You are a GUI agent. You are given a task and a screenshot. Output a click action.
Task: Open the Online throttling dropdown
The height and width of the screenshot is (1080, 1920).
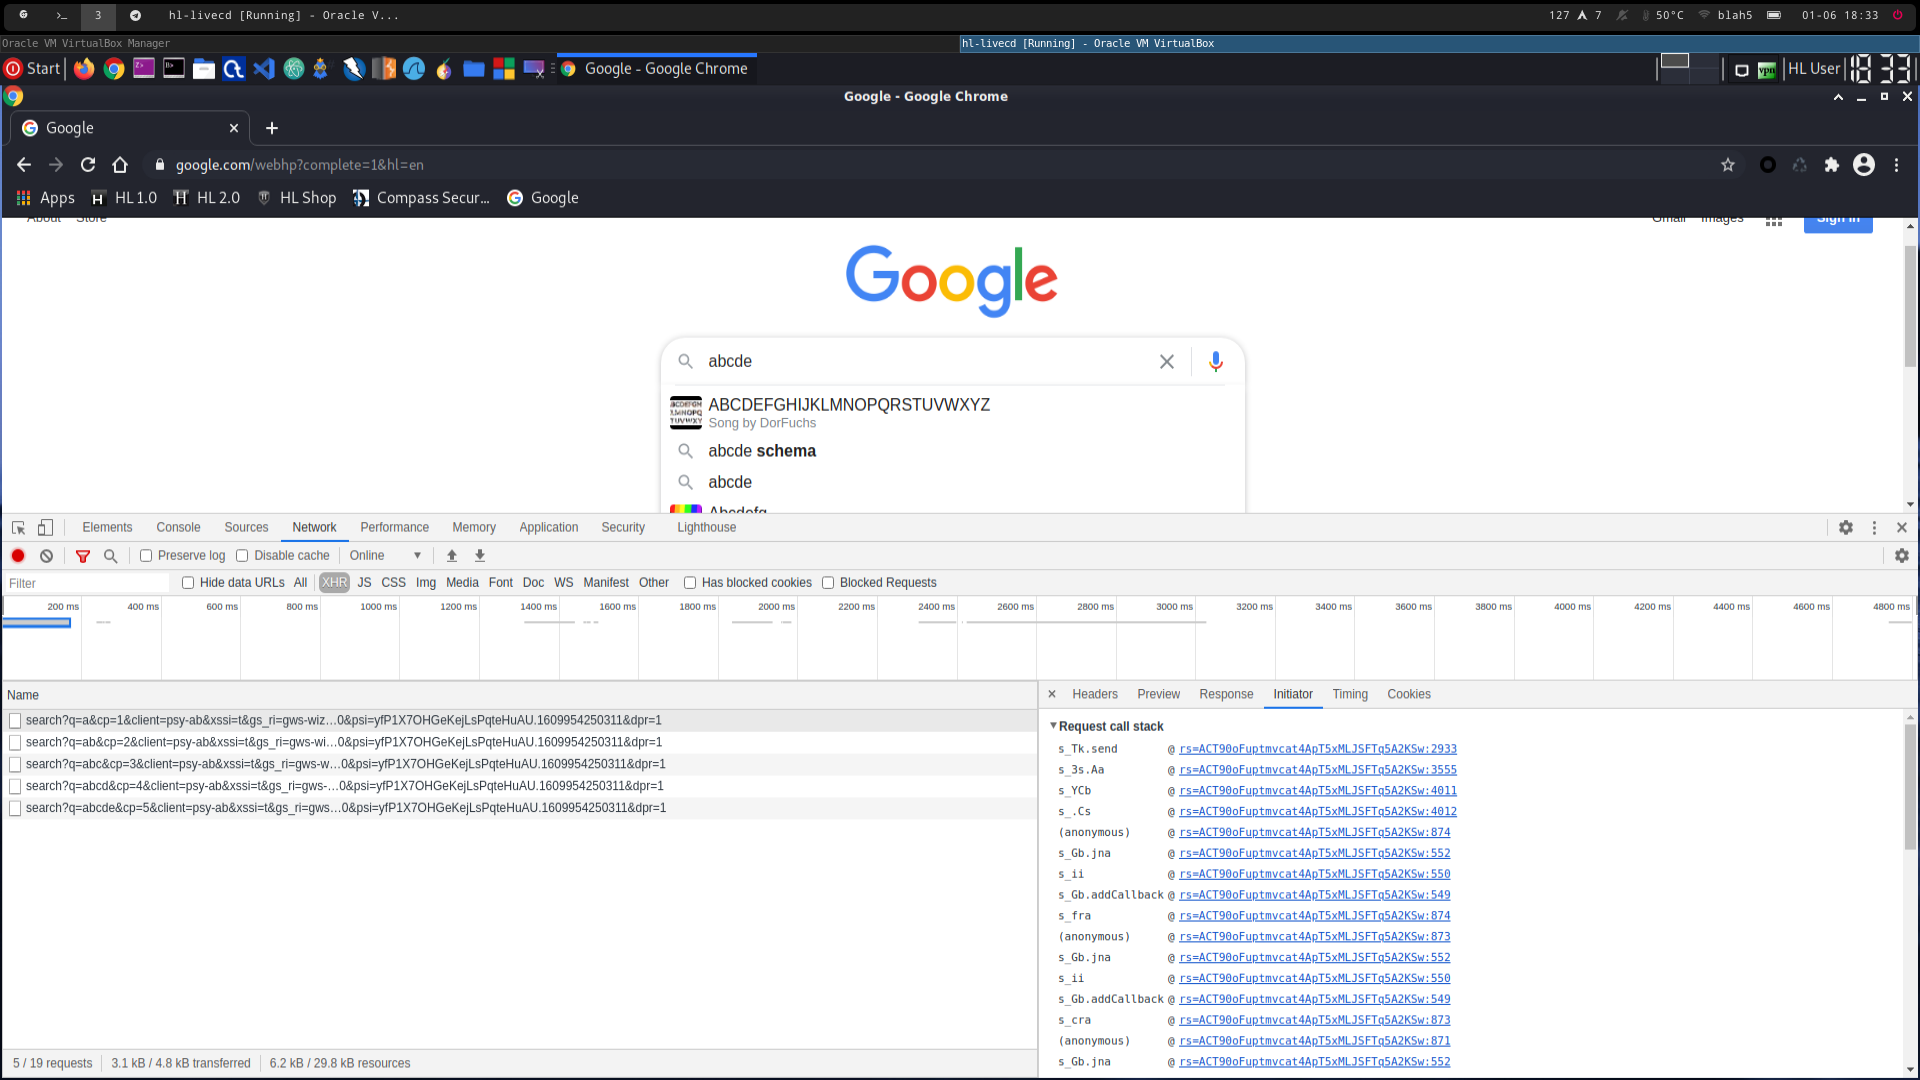[x=385, y=556]
